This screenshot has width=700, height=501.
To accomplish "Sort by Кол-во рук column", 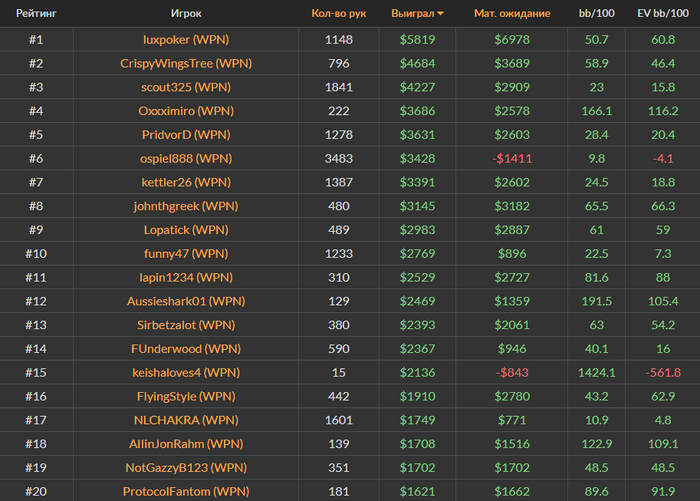I will (338, 14).
